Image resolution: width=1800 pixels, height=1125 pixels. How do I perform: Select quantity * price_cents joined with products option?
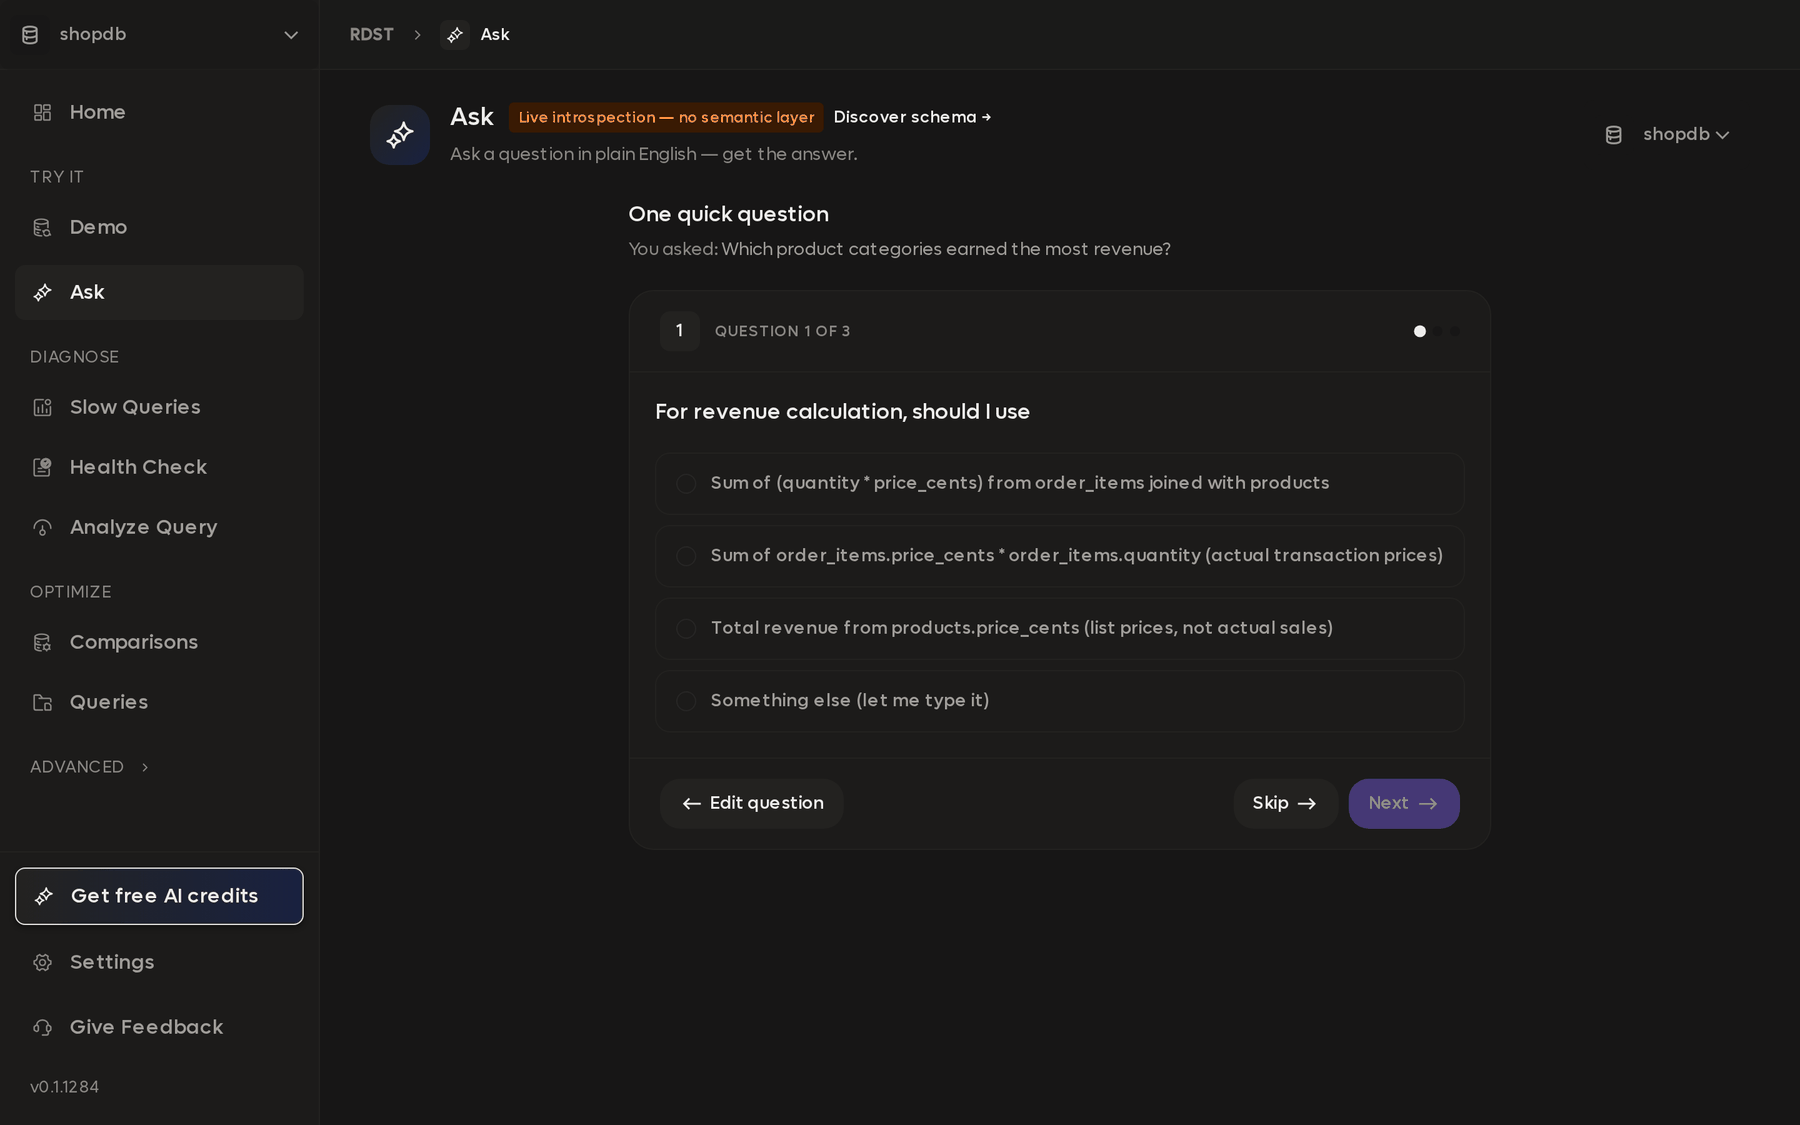tap(1059, 483)
